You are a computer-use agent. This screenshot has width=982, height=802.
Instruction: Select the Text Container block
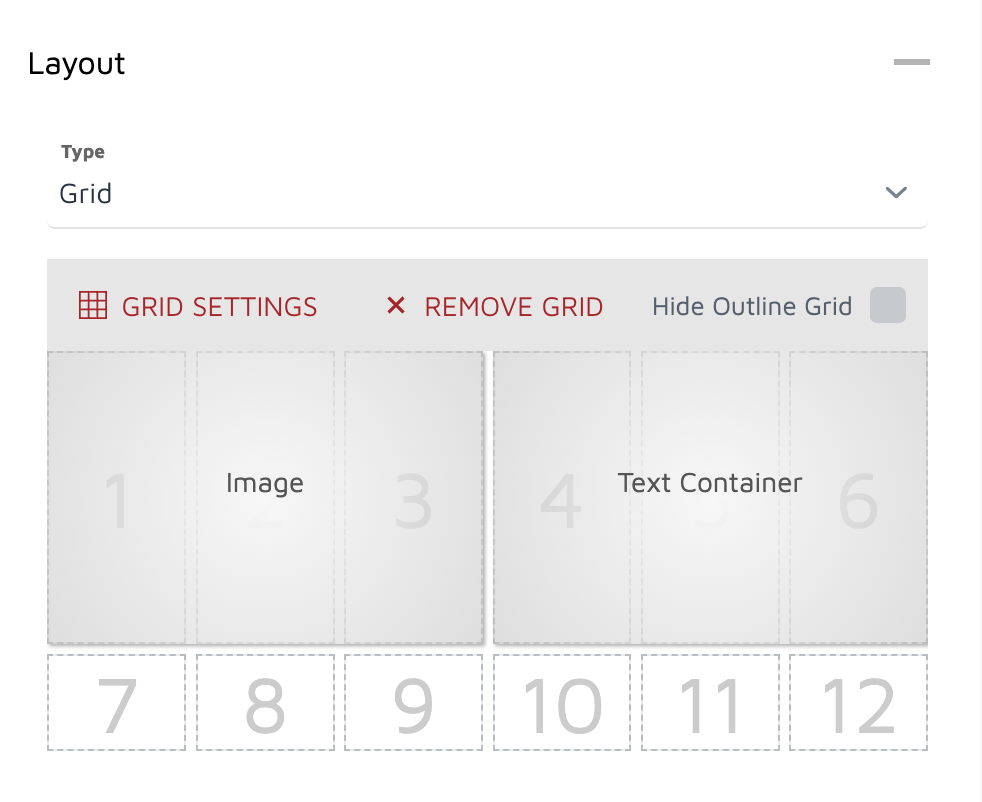710,483
